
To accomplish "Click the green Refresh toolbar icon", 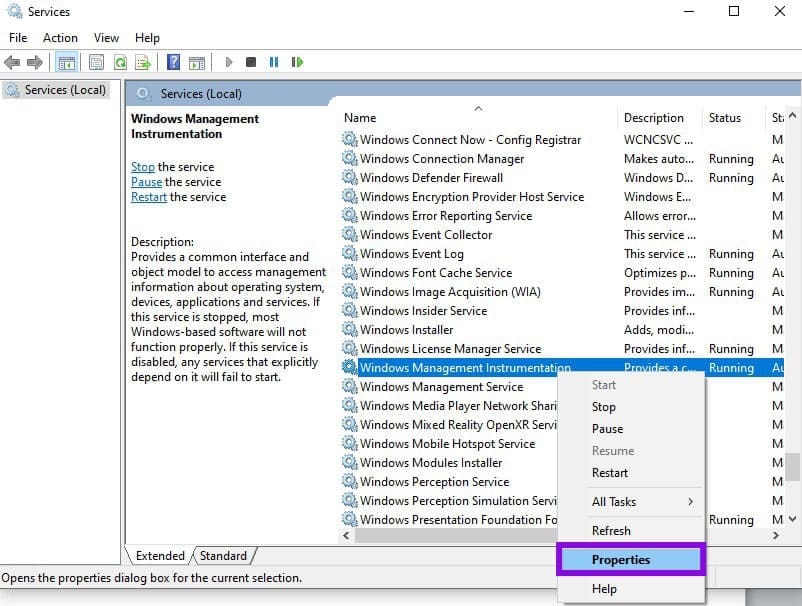I will 120,62.
